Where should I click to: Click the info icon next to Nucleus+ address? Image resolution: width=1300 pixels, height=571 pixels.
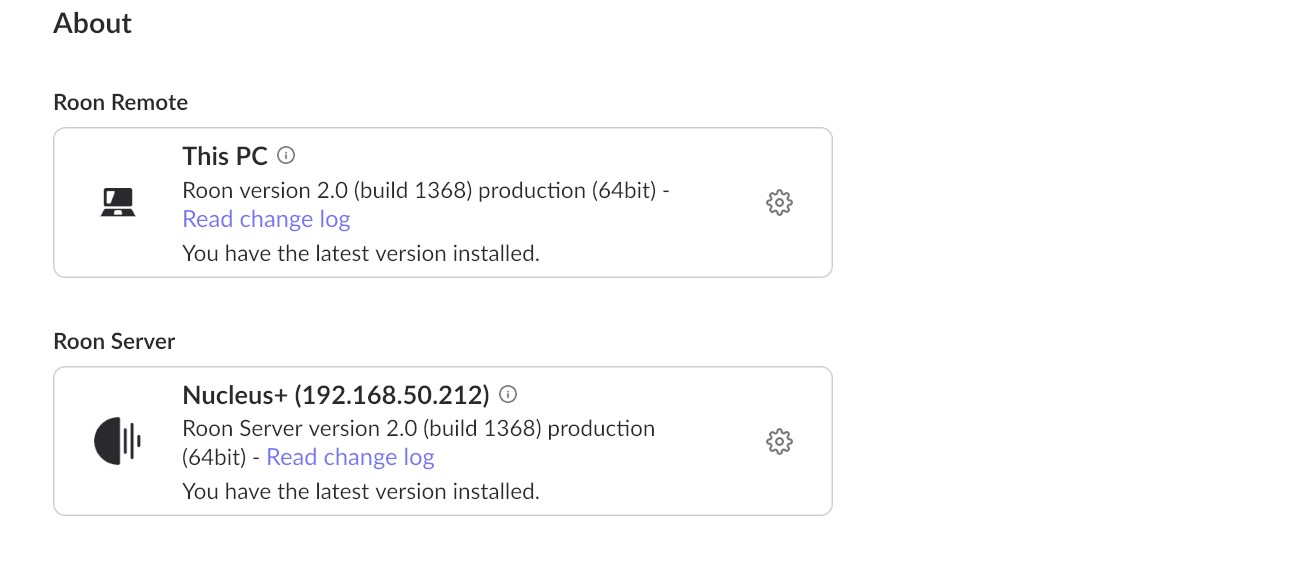508,393
